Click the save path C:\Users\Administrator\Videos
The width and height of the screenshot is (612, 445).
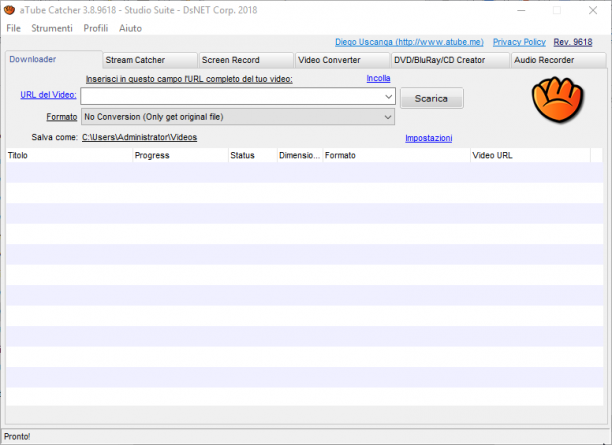139,137
